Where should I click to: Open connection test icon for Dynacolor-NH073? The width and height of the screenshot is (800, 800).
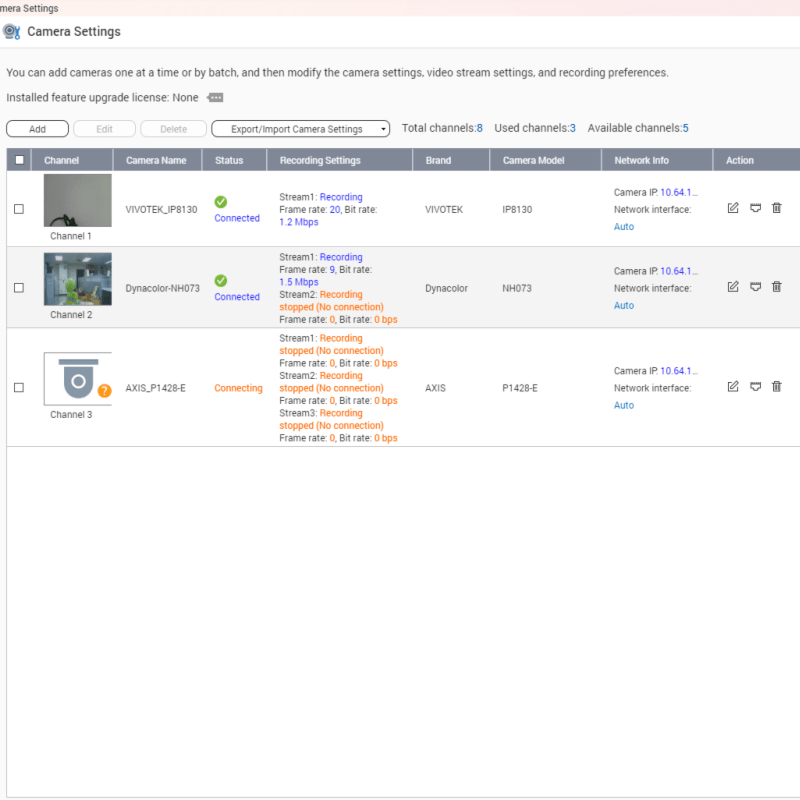coord(755,287)
